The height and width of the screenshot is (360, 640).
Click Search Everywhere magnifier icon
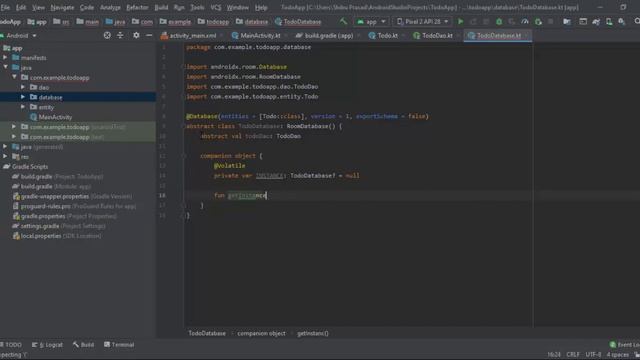637,21
